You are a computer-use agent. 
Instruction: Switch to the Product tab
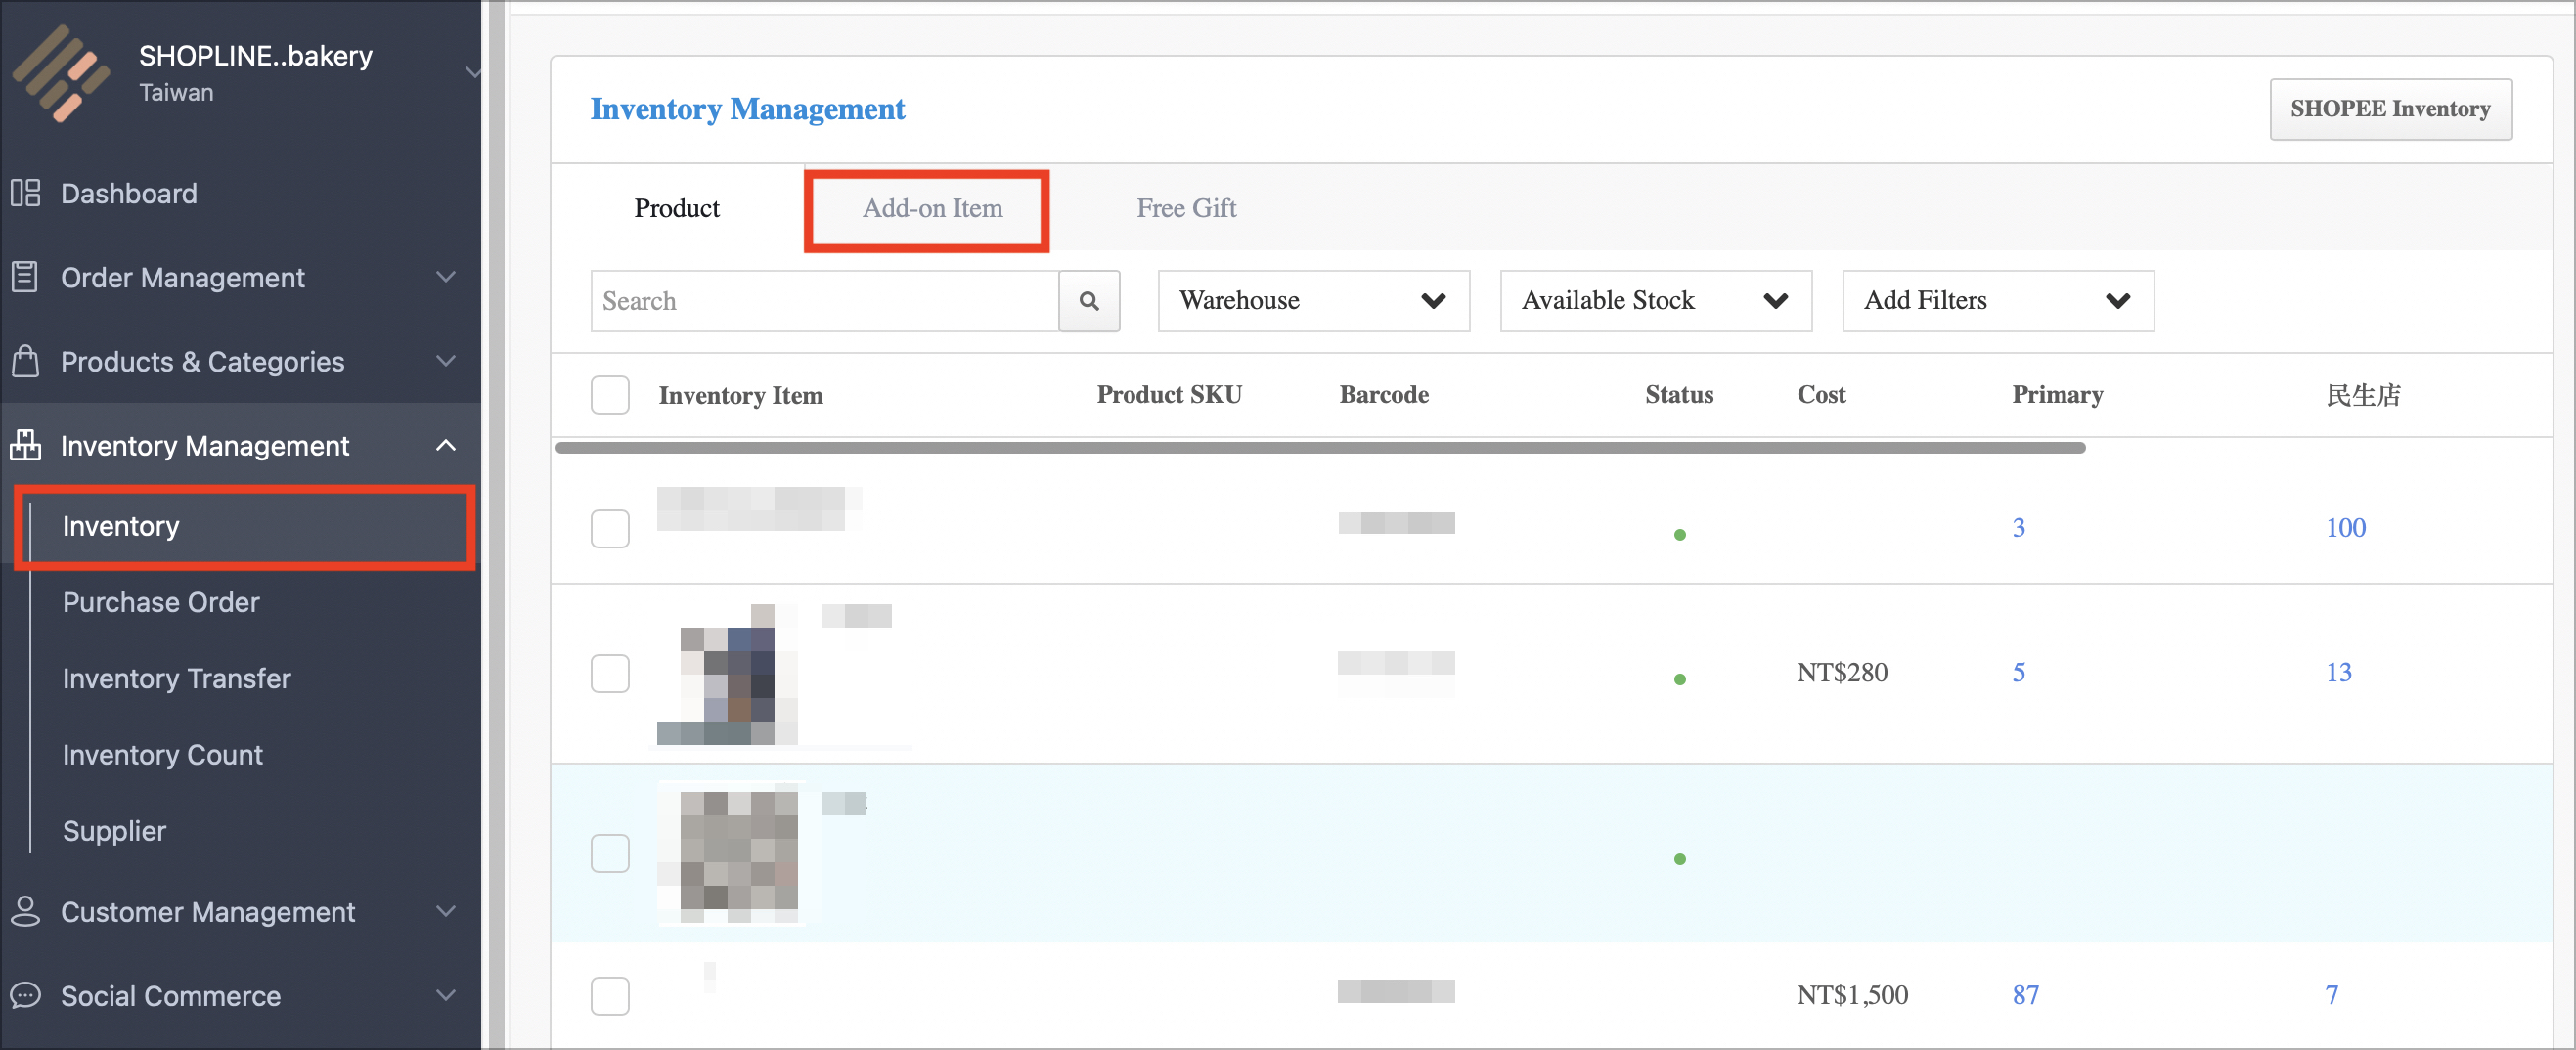[x=677, y=208]
